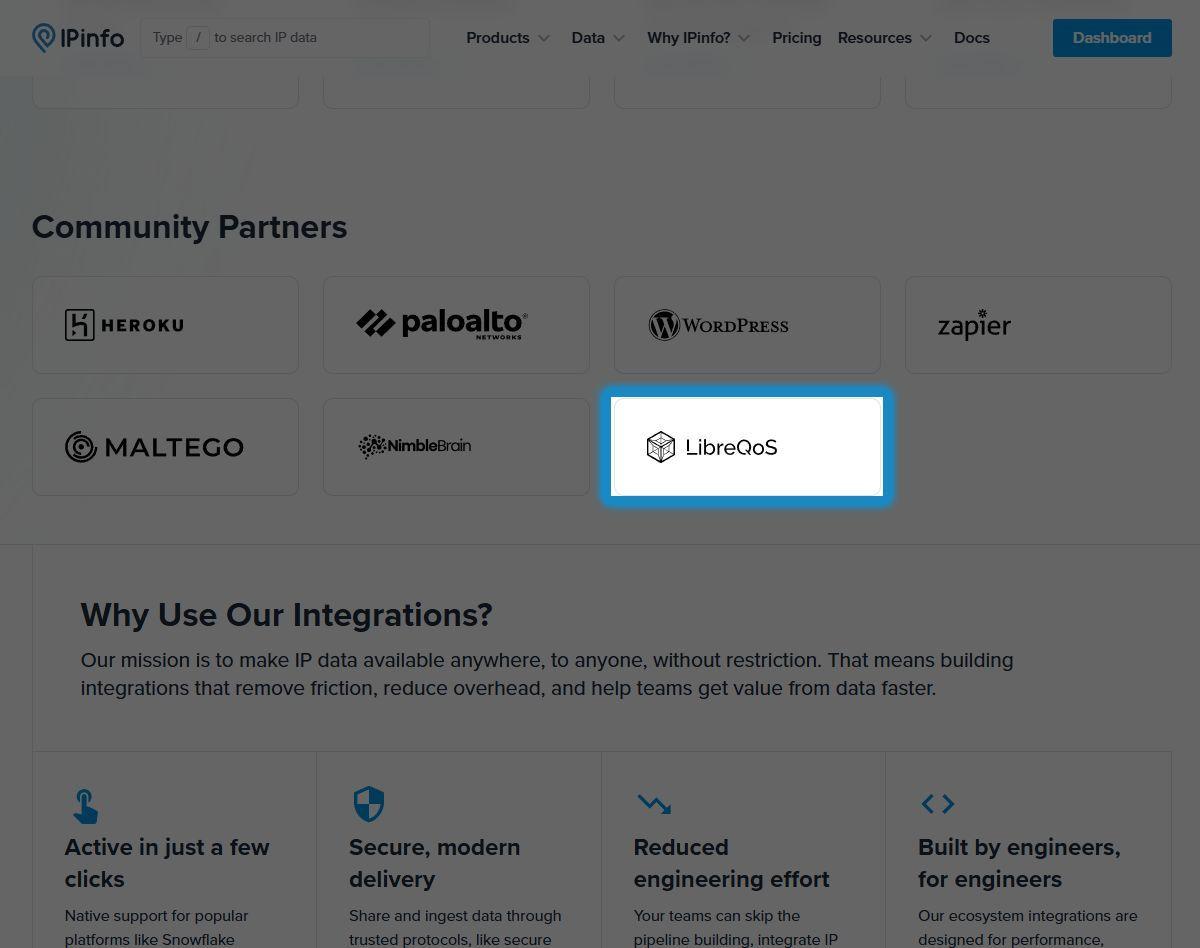The image size is (1200, 948).
Task: Open the Why IPinfo? dropdown
Action: point(698,38)
